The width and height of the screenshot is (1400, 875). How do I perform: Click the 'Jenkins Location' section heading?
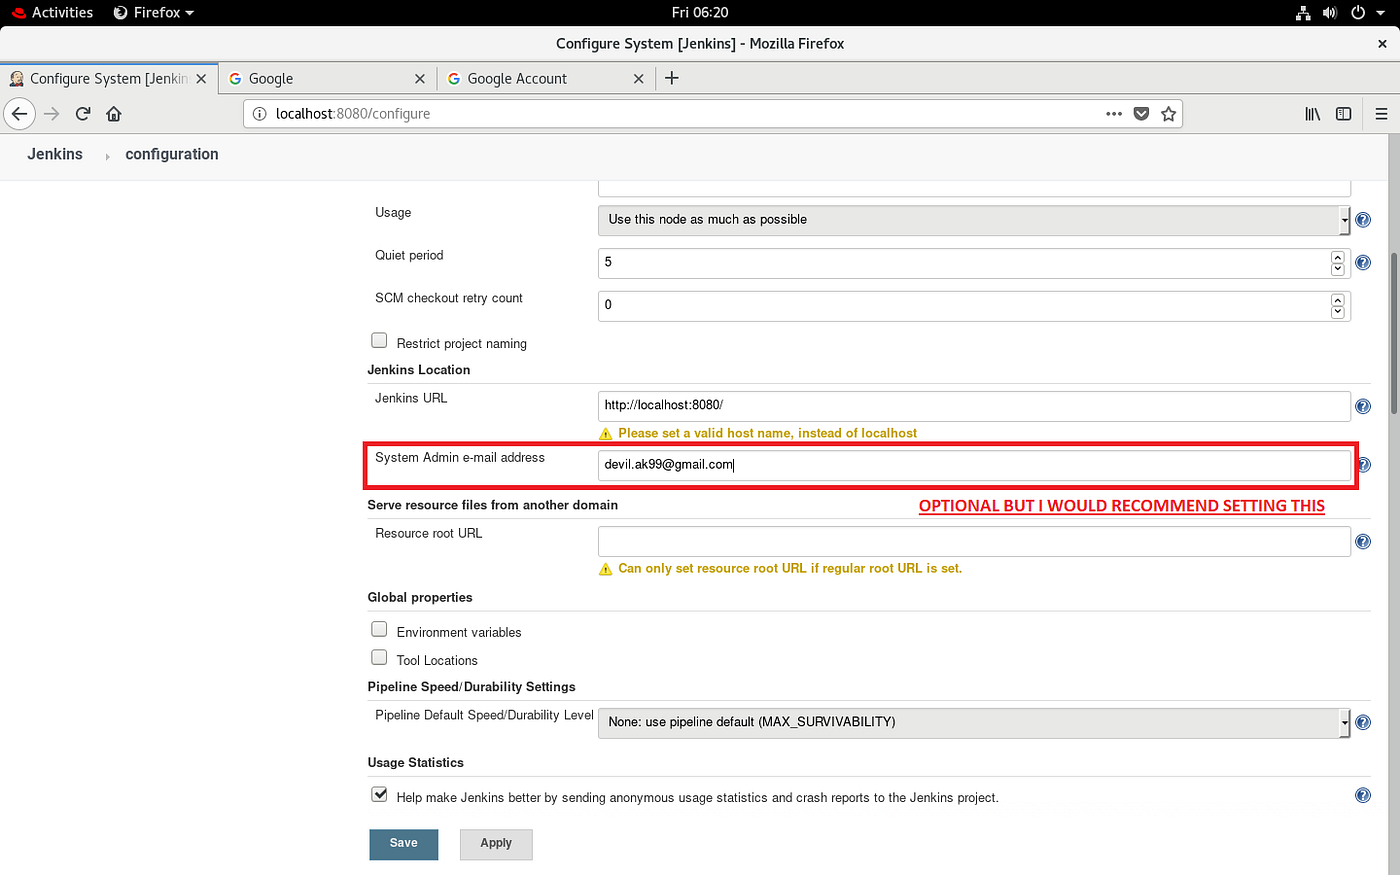(x=418, y=370)
